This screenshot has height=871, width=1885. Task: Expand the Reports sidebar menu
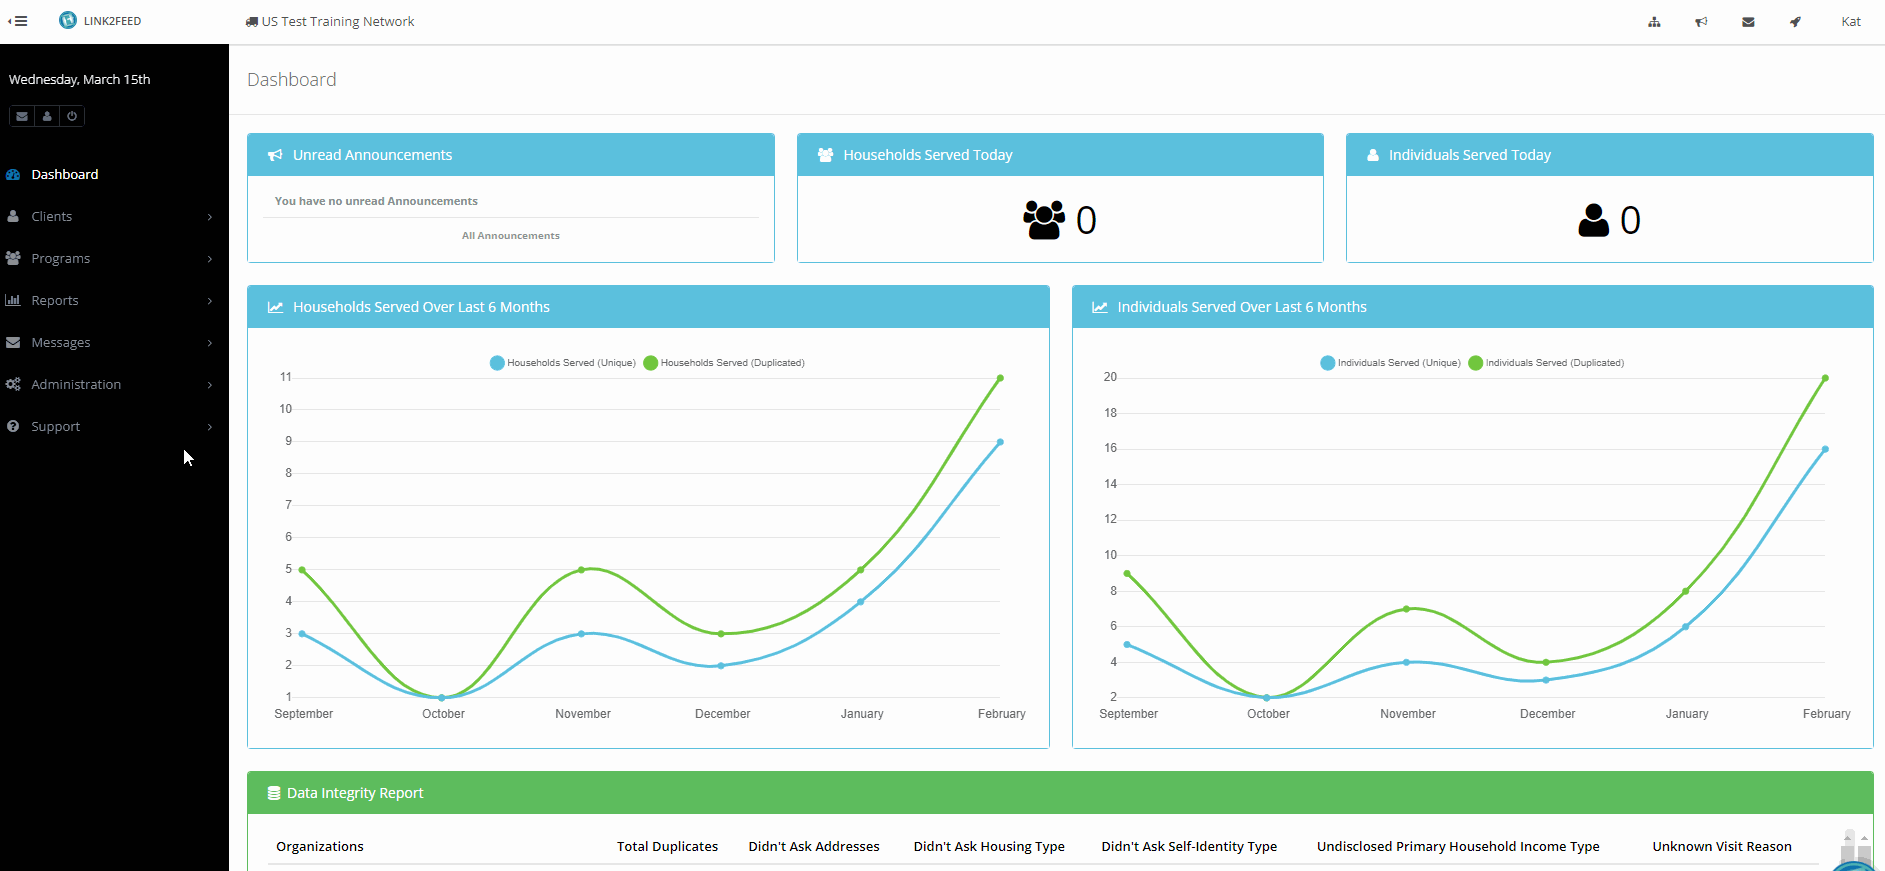click(x=55, y=300)
